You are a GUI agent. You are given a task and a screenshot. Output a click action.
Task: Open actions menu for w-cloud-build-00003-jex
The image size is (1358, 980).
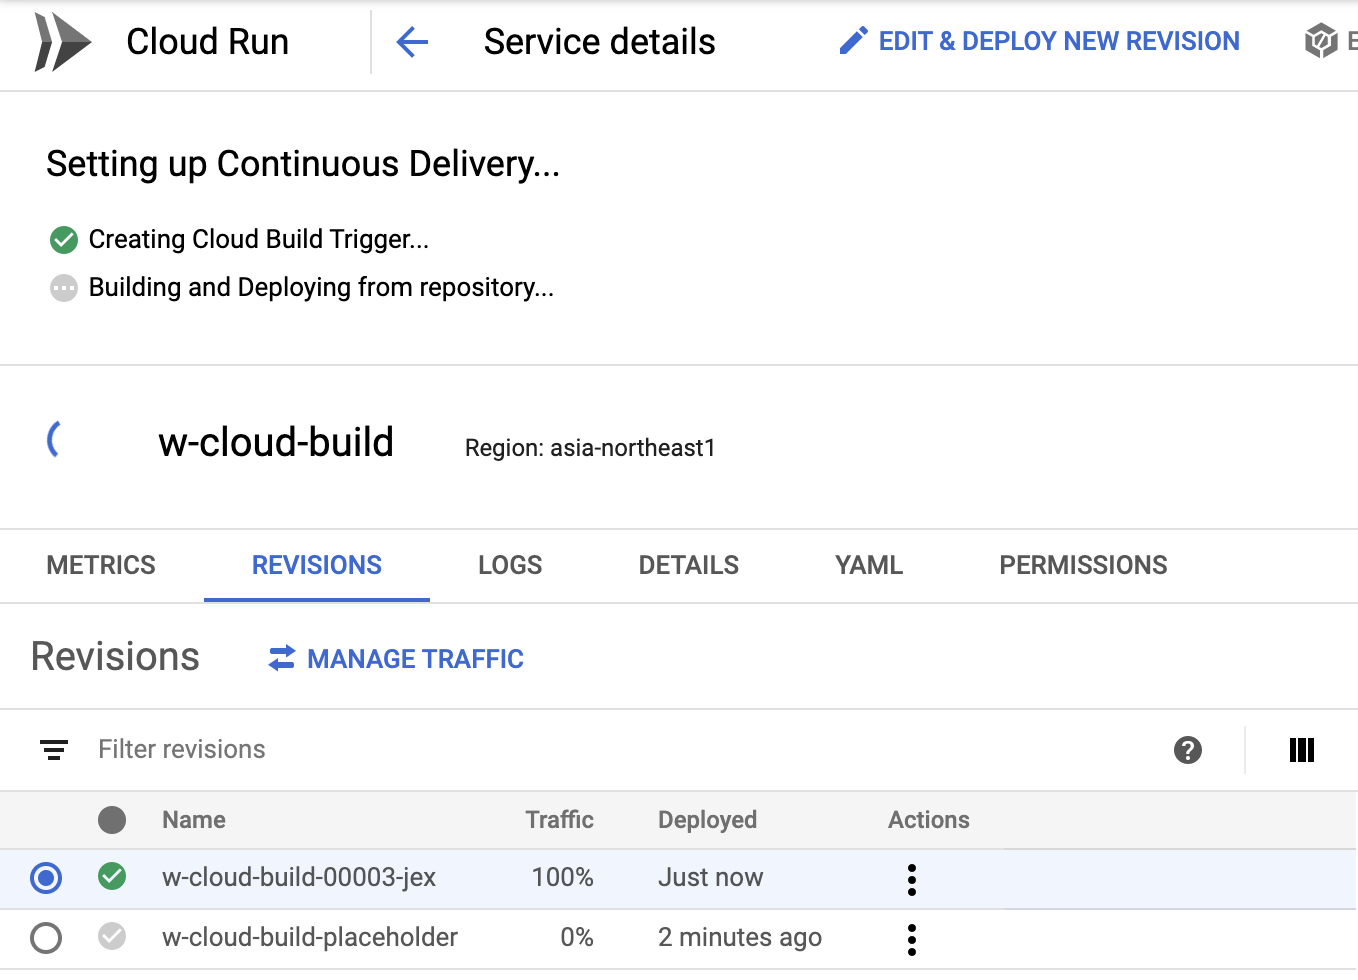[x=912, y=879]
